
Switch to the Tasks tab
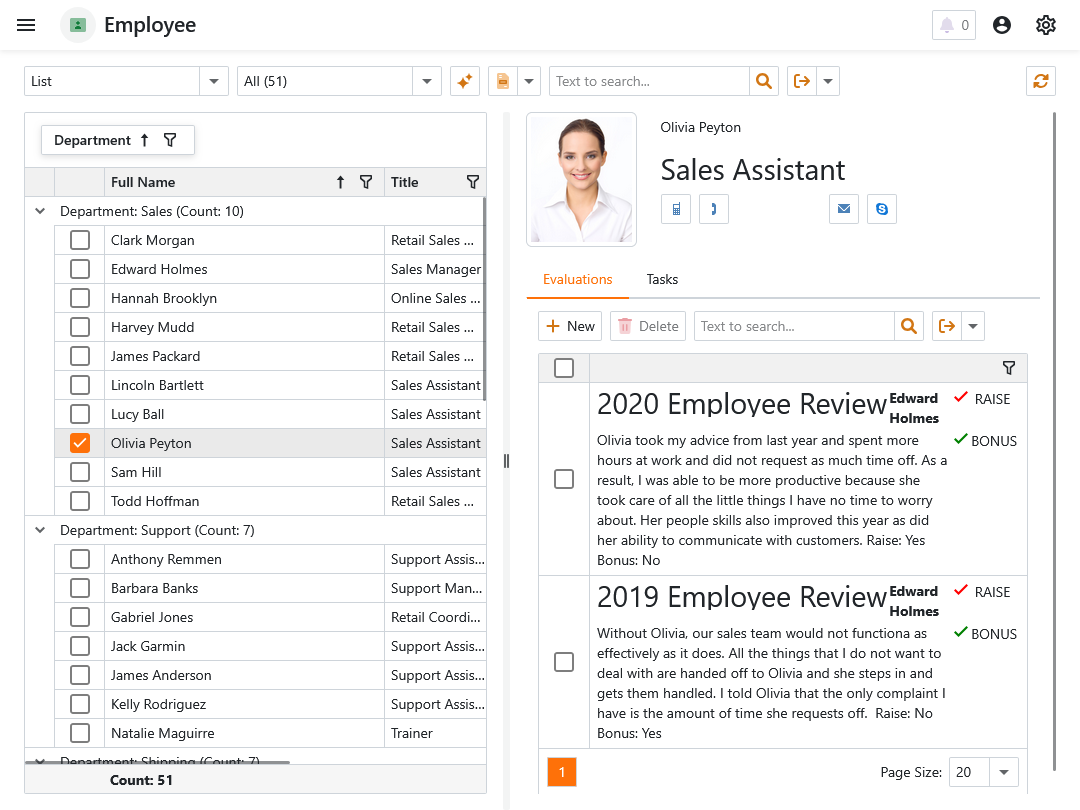(x=662, y=279)
